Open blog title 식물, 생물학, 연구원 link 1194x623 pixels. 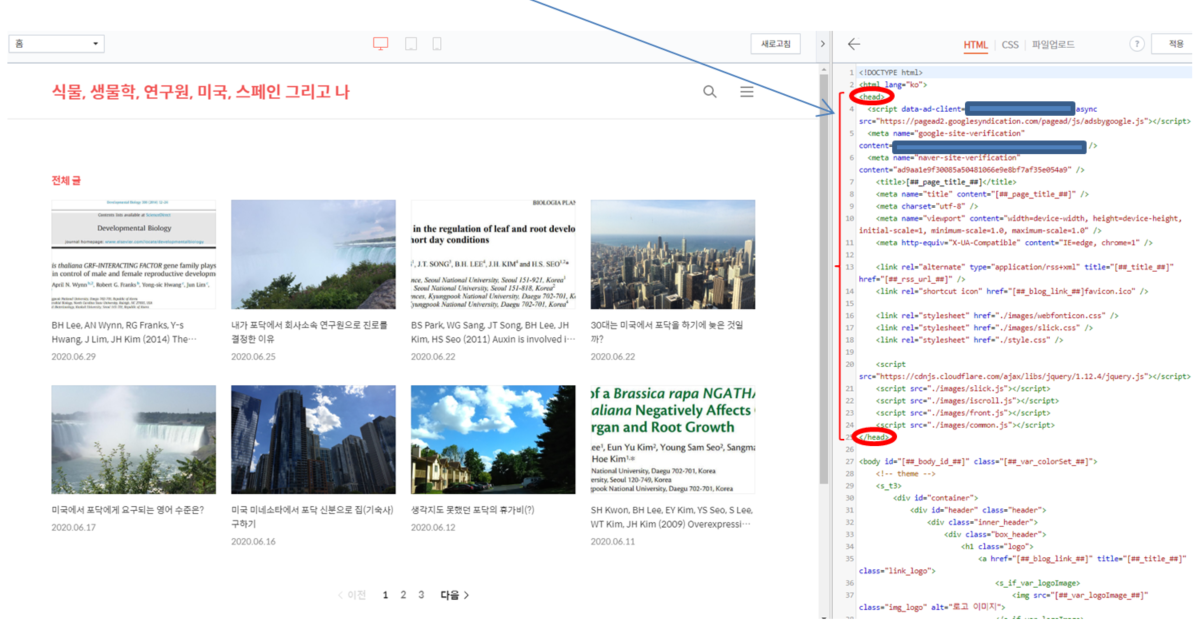pos(200,92)
